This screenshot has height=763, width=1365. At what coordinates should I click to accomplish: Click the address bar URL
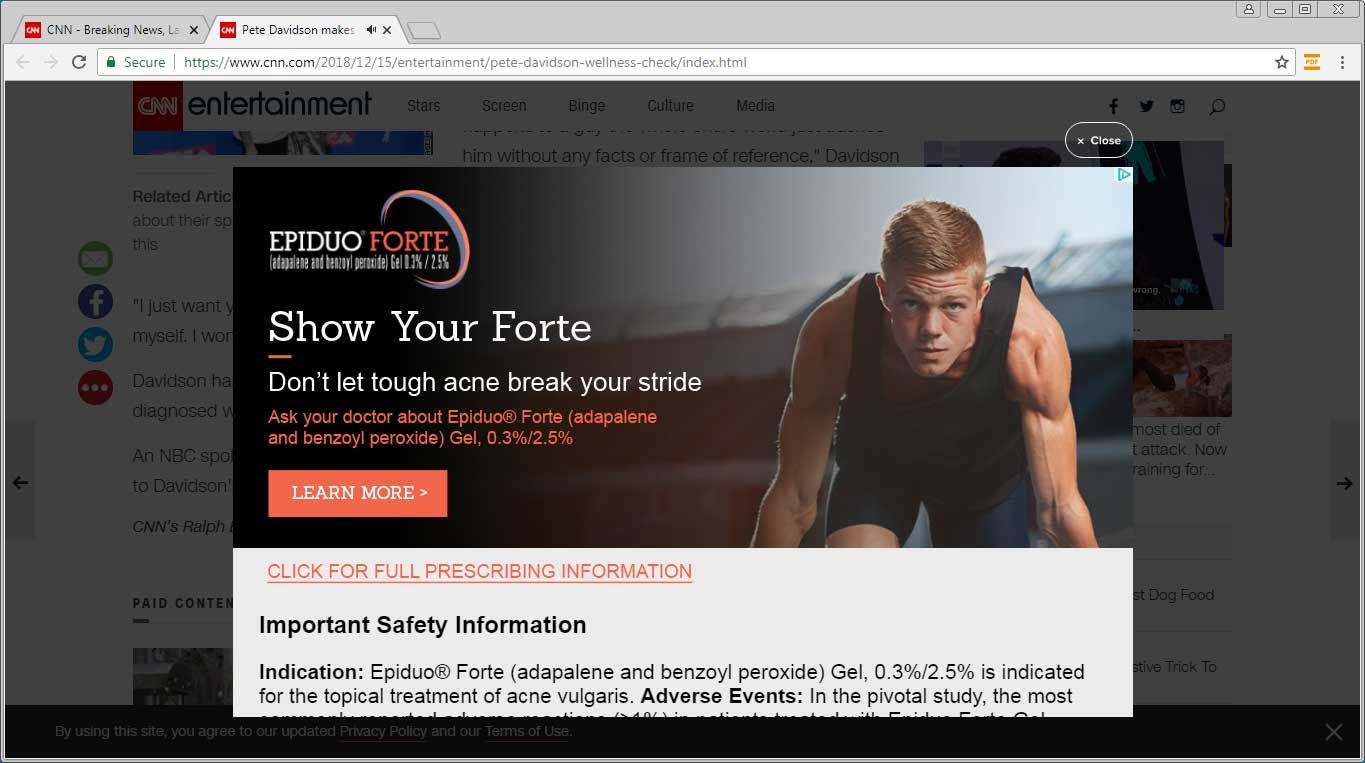tap(465, 62)
